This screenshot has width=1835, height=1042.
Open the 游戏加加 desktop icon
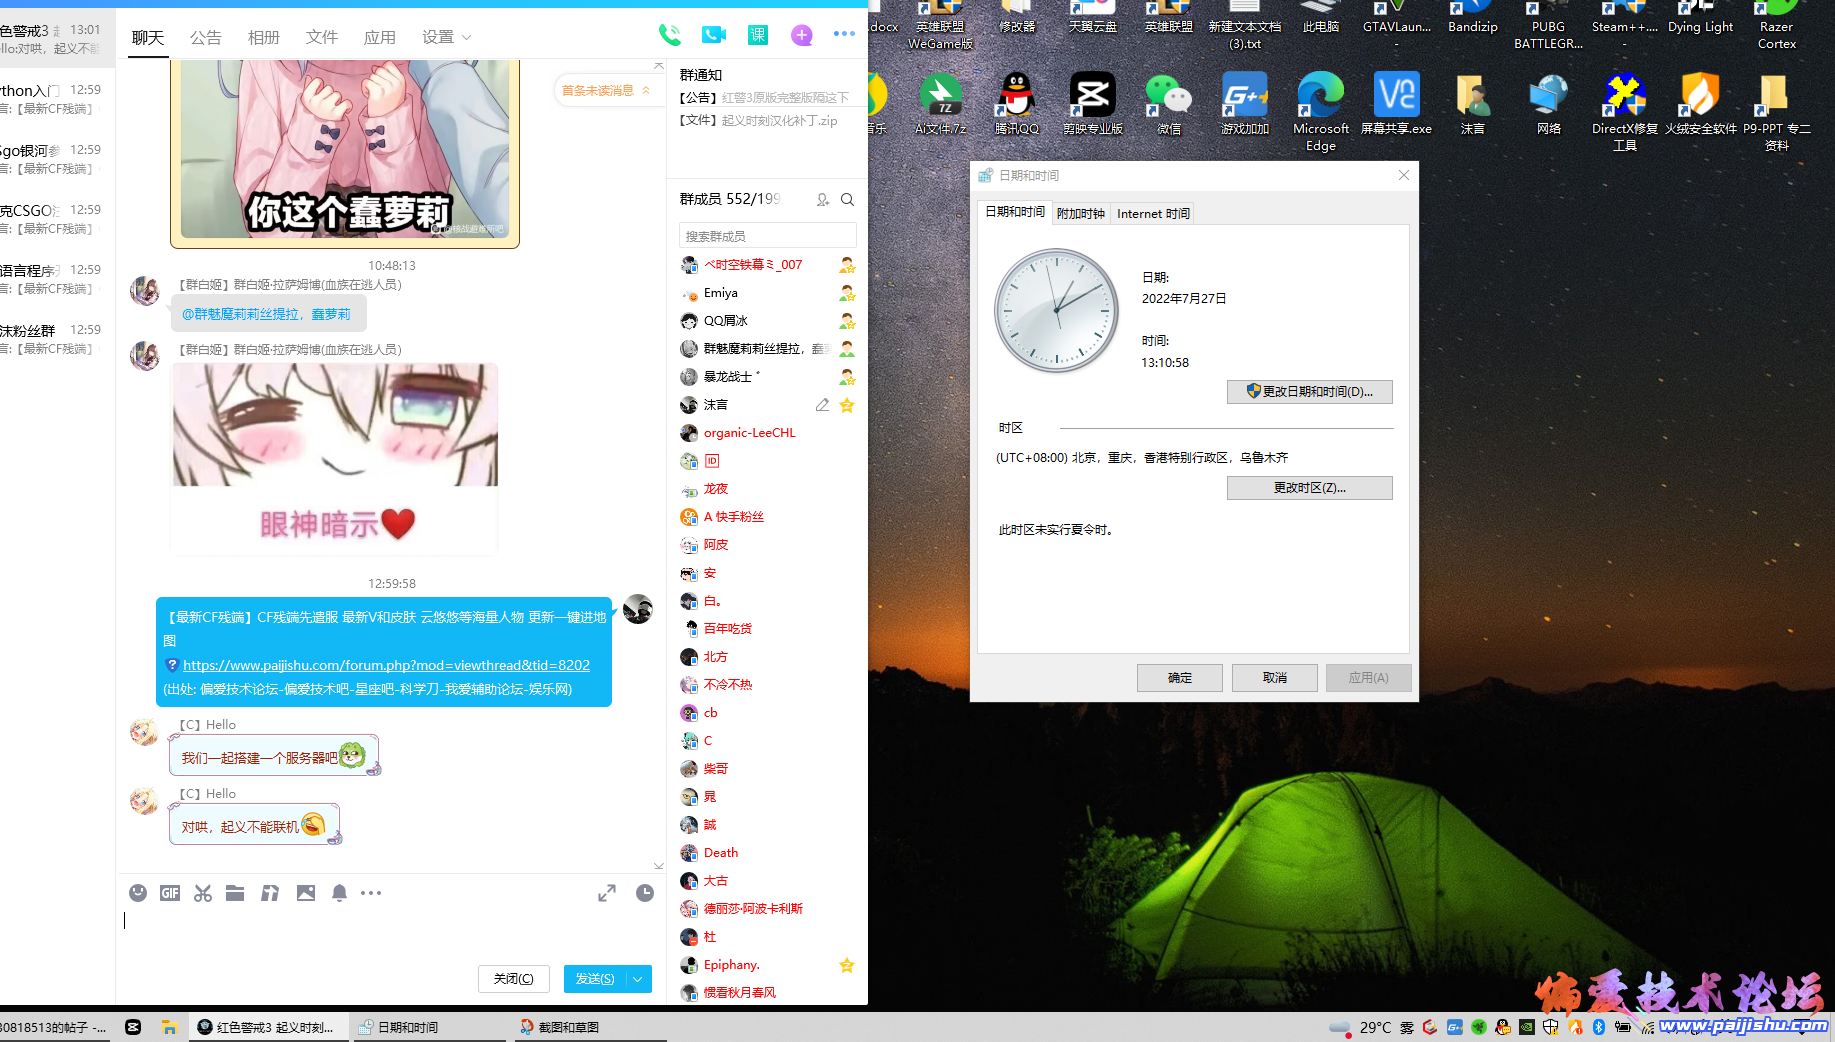tap(1245, 103)
